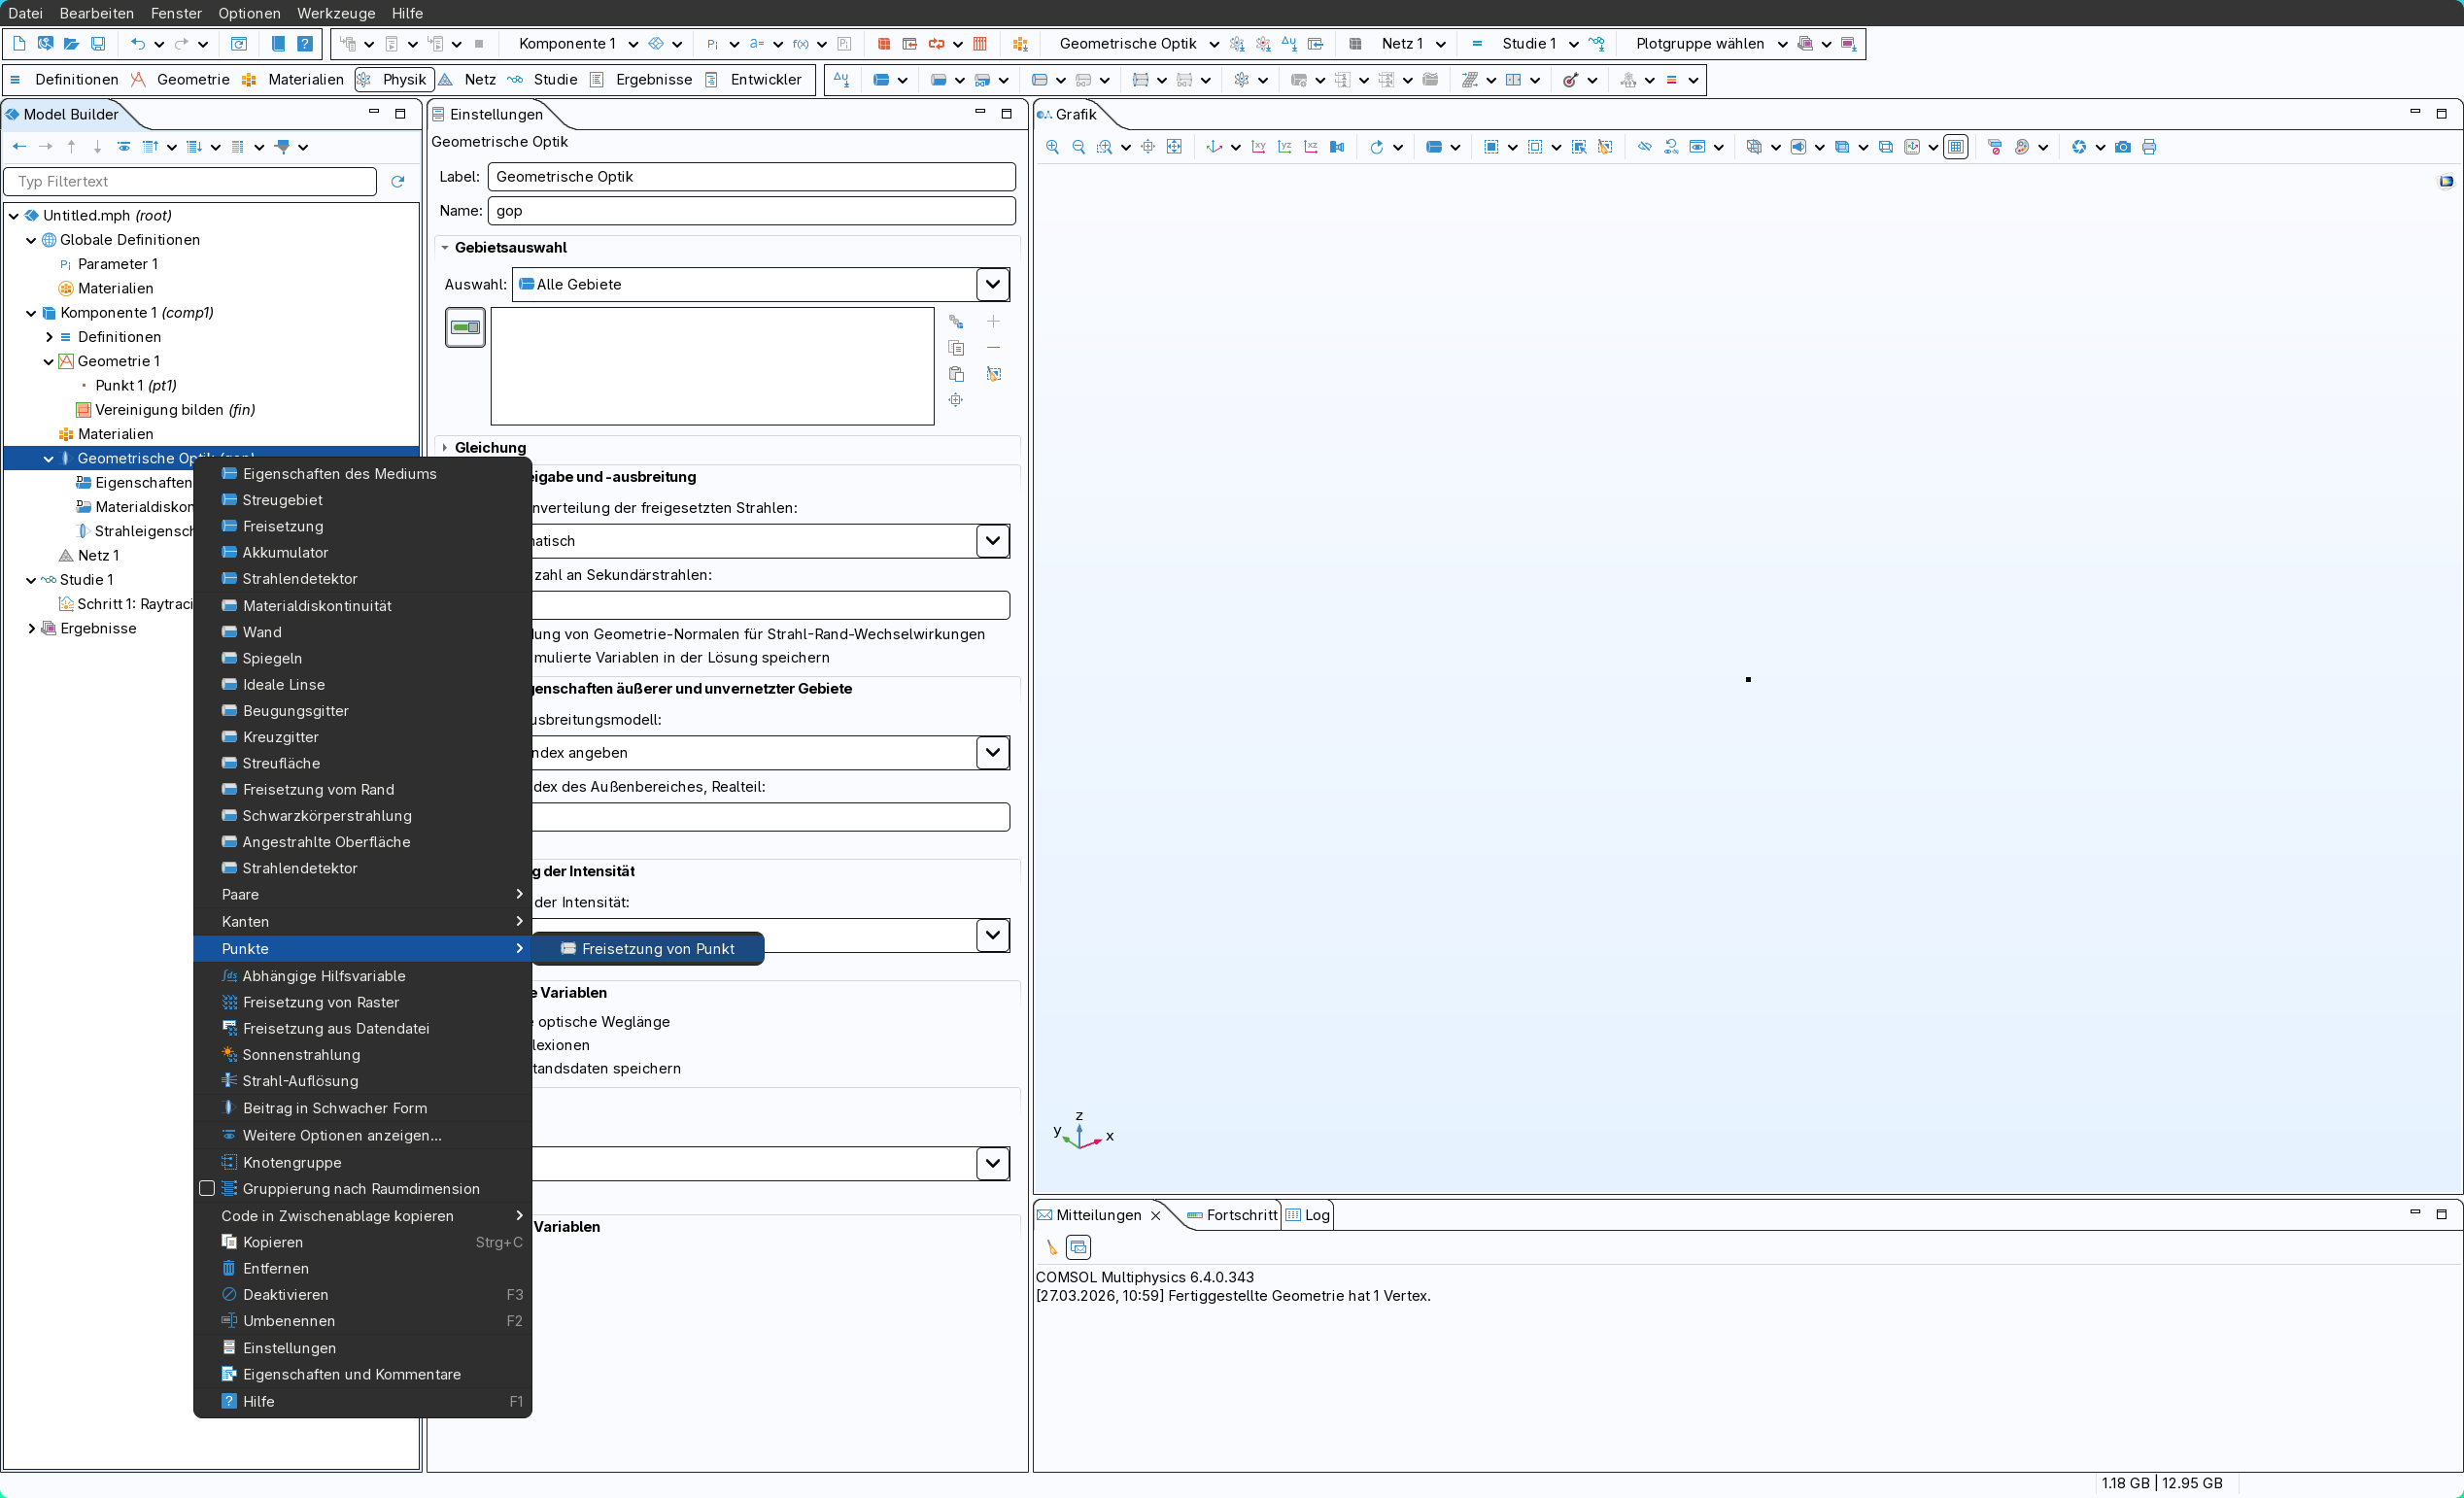The width and height of the screenshot is (2464, 1498).
Task: Click the refresh icon next to filter field
Action: (398, 181)
